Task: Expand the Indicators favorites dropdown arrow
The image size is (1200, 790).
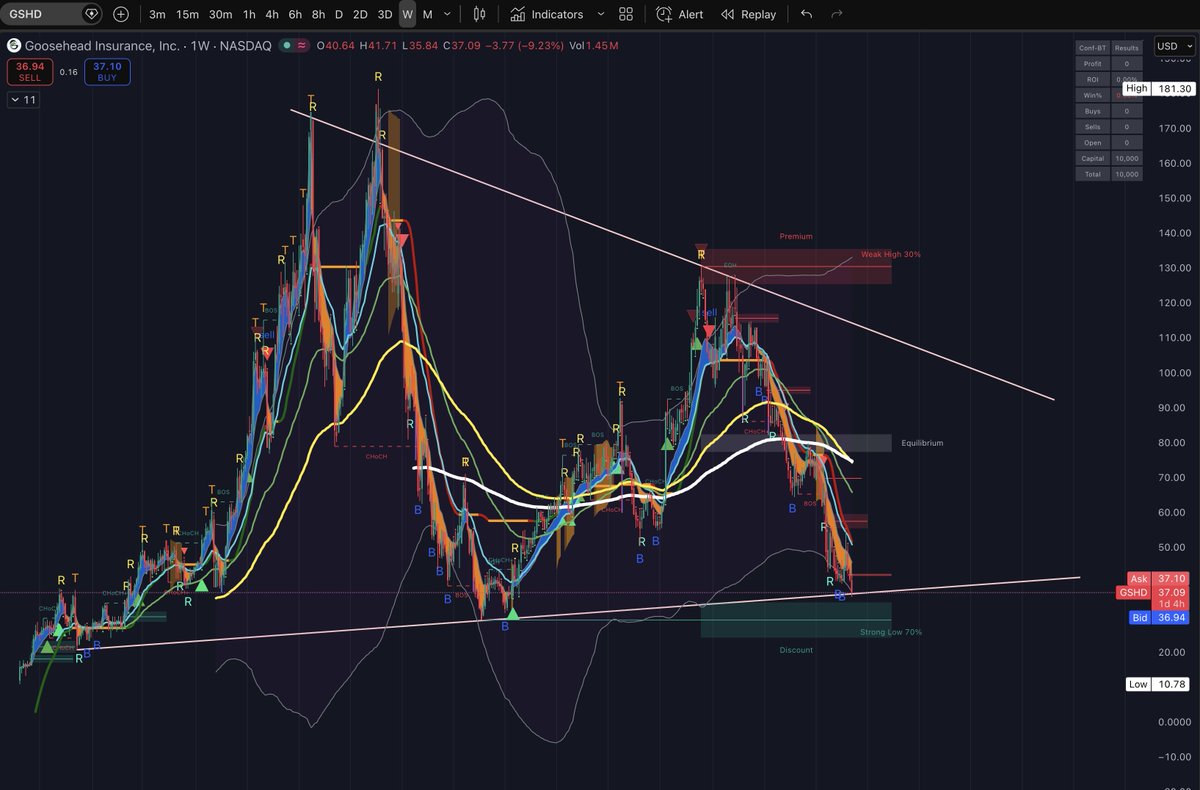Action: 600,14
